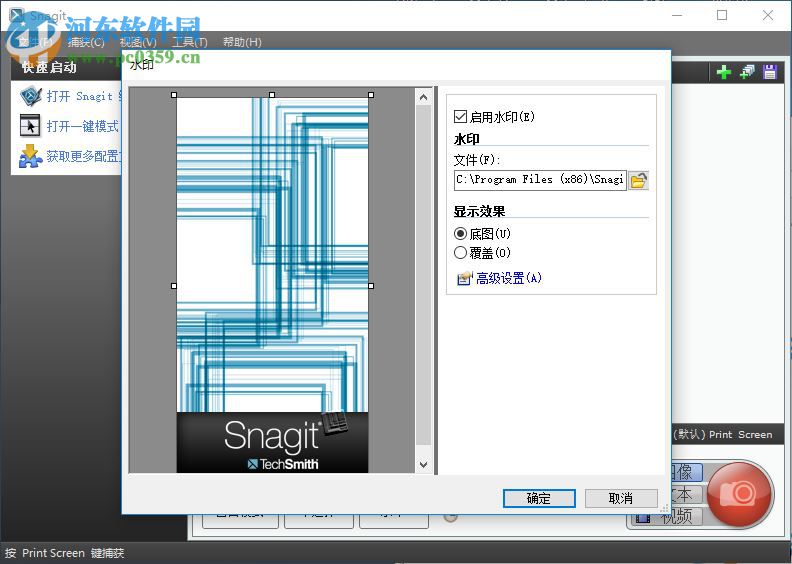Close the Snagit window

pyautogui.click(x=768, y=15)
